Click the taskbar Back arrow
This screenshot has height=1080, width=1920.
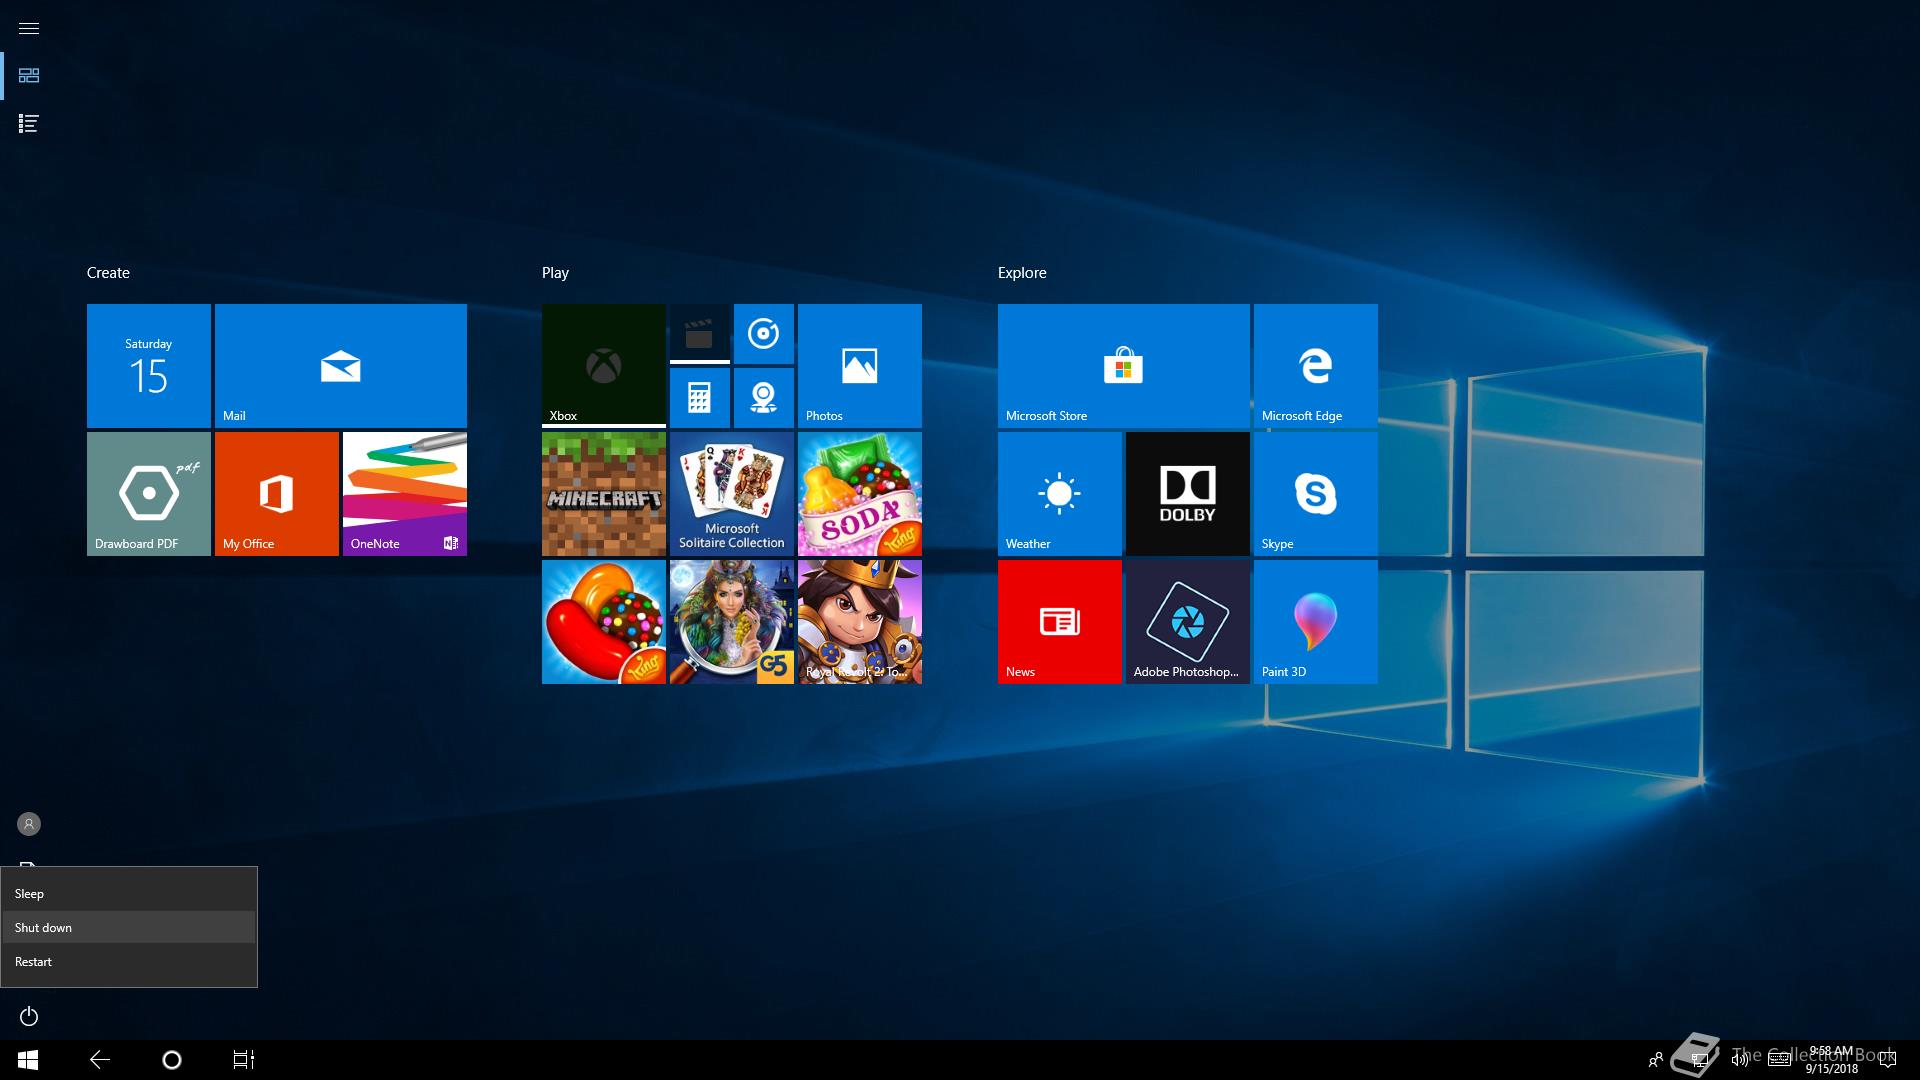click(x=100, y=1060)
